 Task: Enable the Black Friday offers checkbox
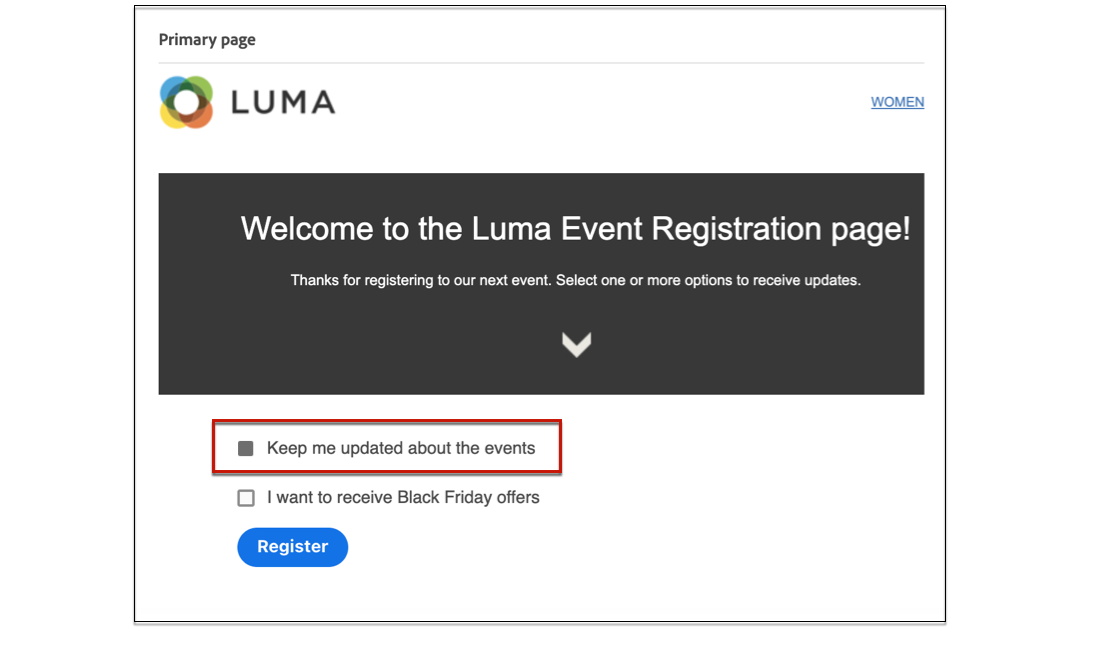pyautogui.click(x=246, y=498)
